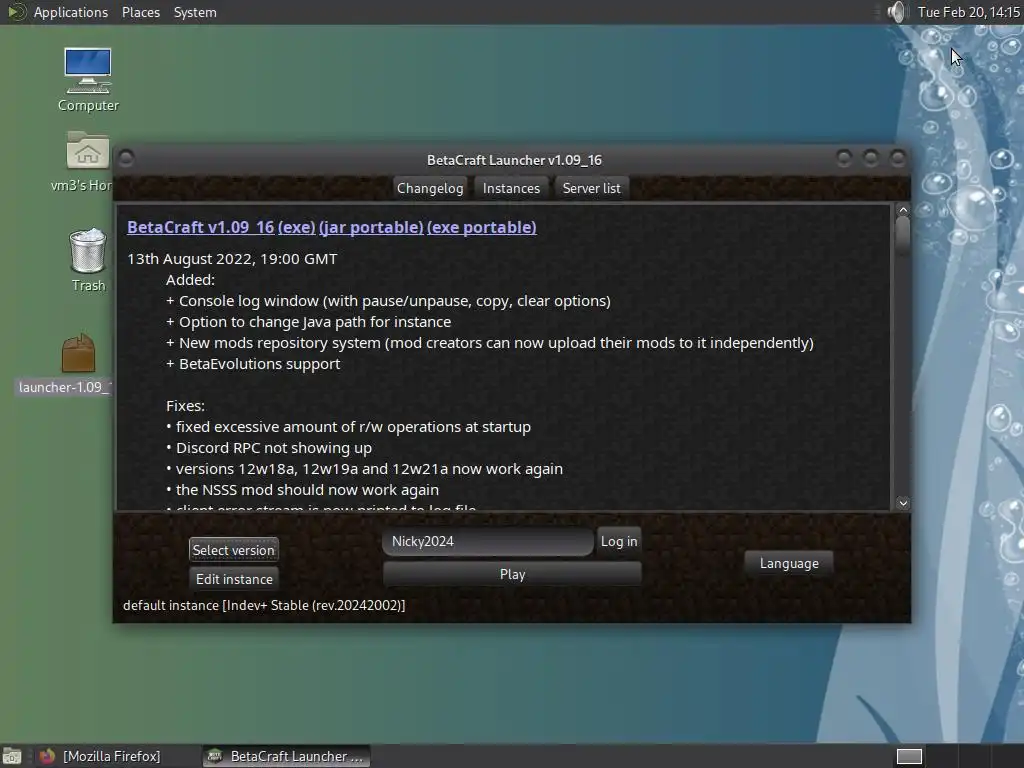
Task: Click the Log in button
Action: pos(619,541)
